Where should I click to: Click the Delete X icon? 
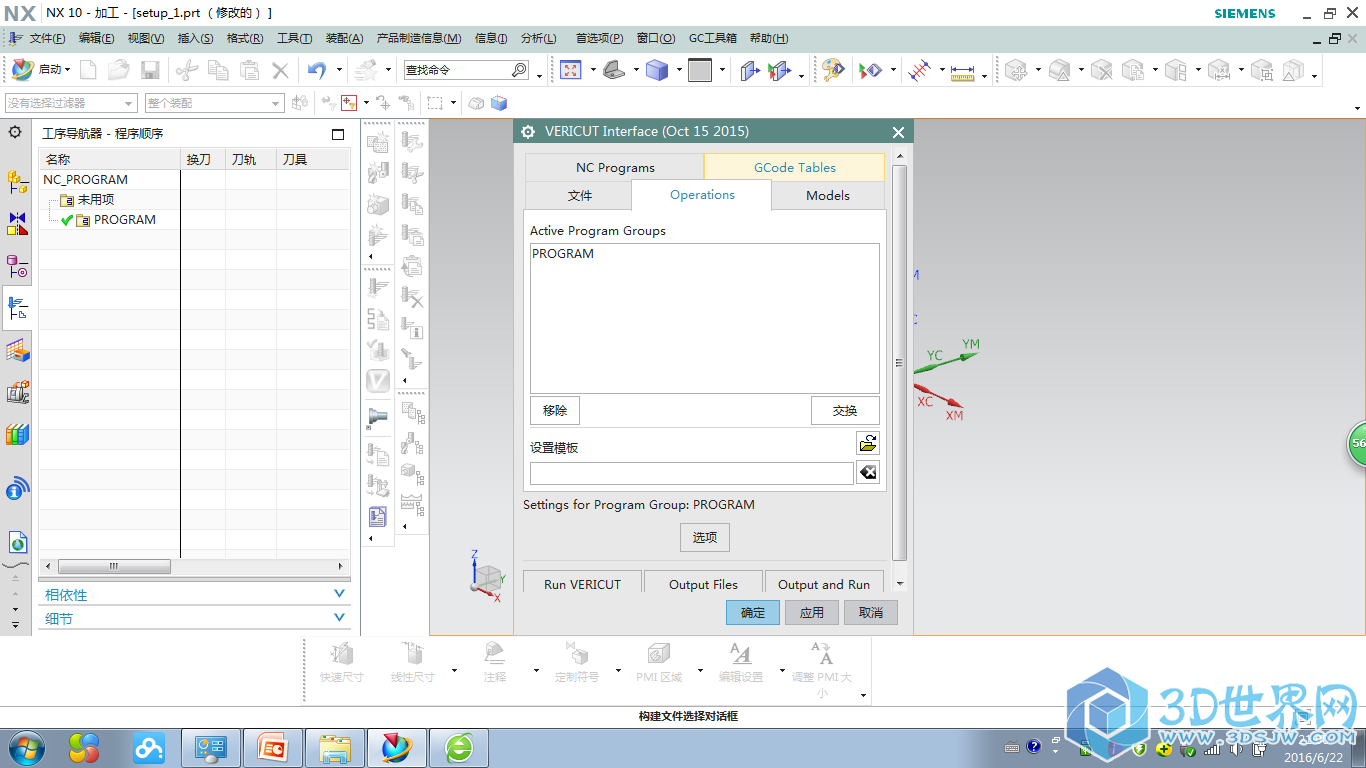(281, 70)
